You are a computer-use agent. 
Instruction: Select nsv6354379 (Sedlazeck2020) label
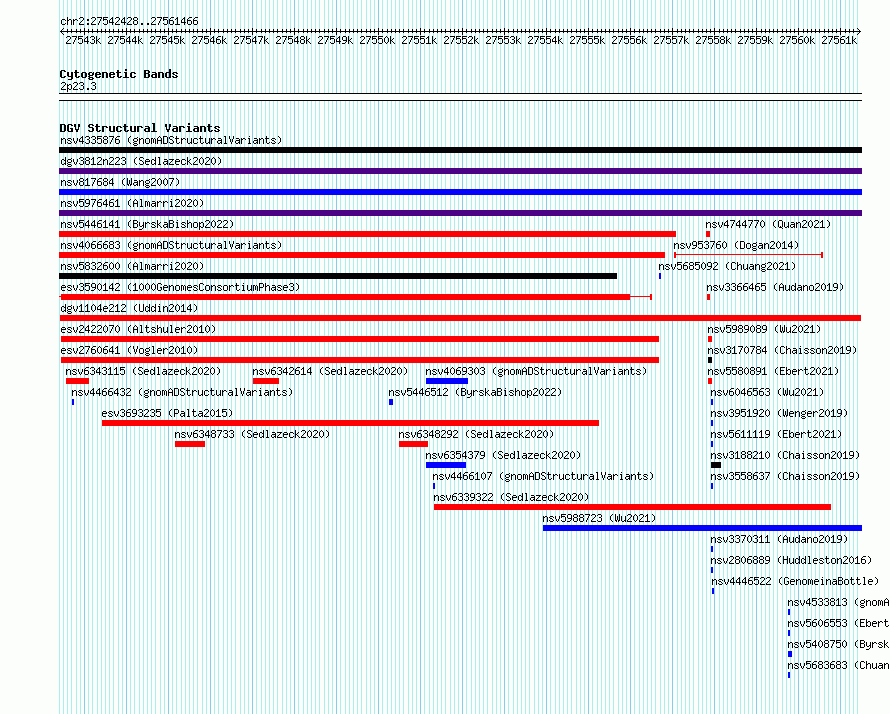click(504, 455)
